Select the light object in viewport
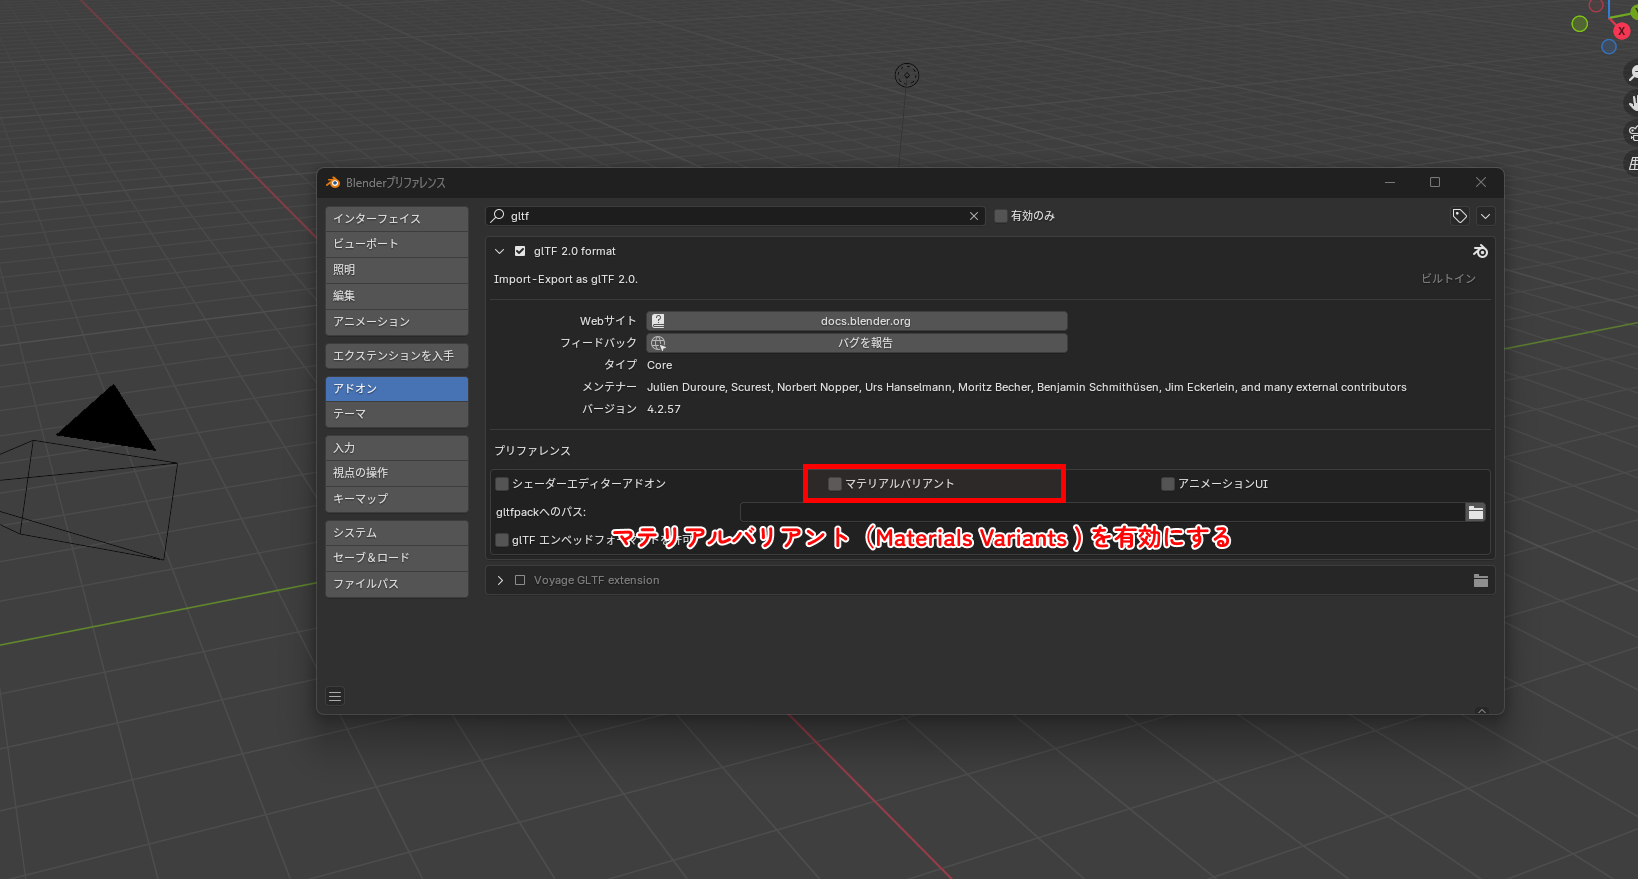 [907, 75]
